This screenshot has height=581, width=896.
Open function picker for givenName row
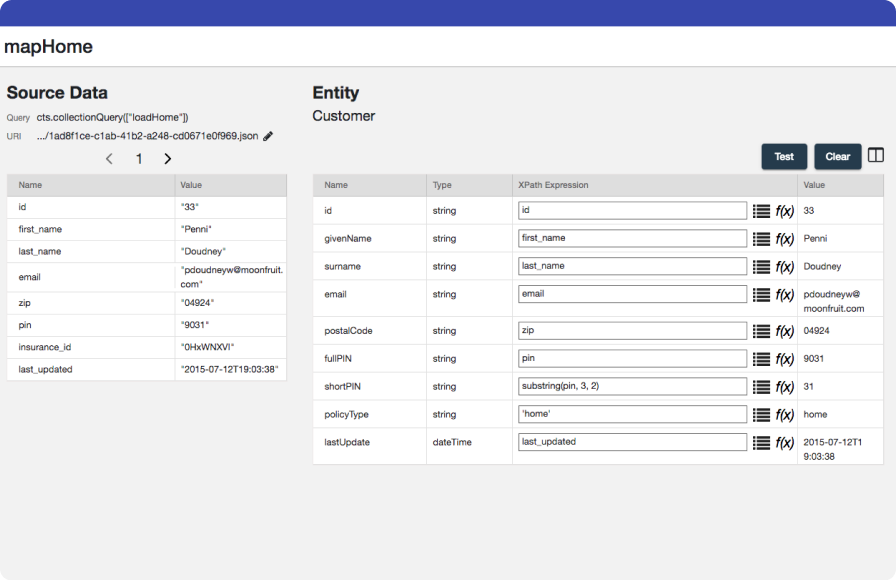pos(784,239)
